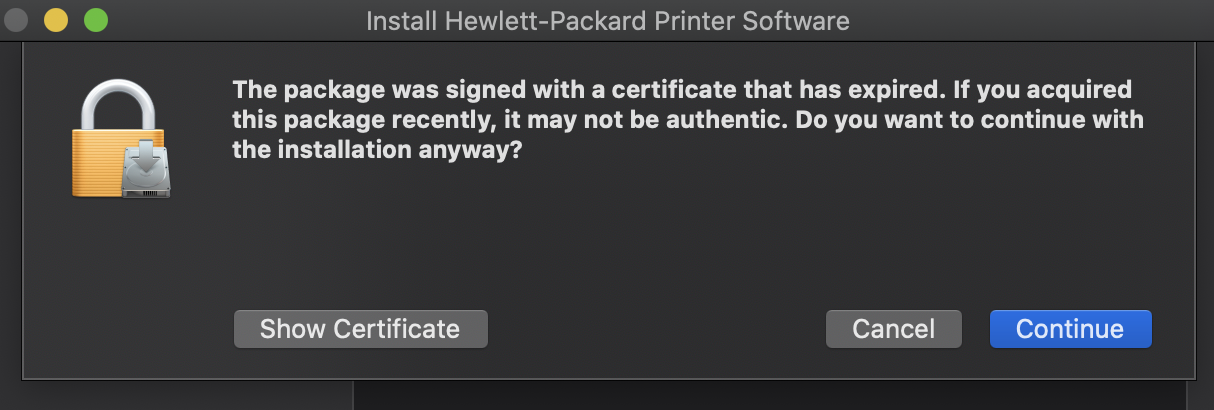Click the line starting "this package recently"
This screenshot has width=1214, height=410.
tap(687, 121)
